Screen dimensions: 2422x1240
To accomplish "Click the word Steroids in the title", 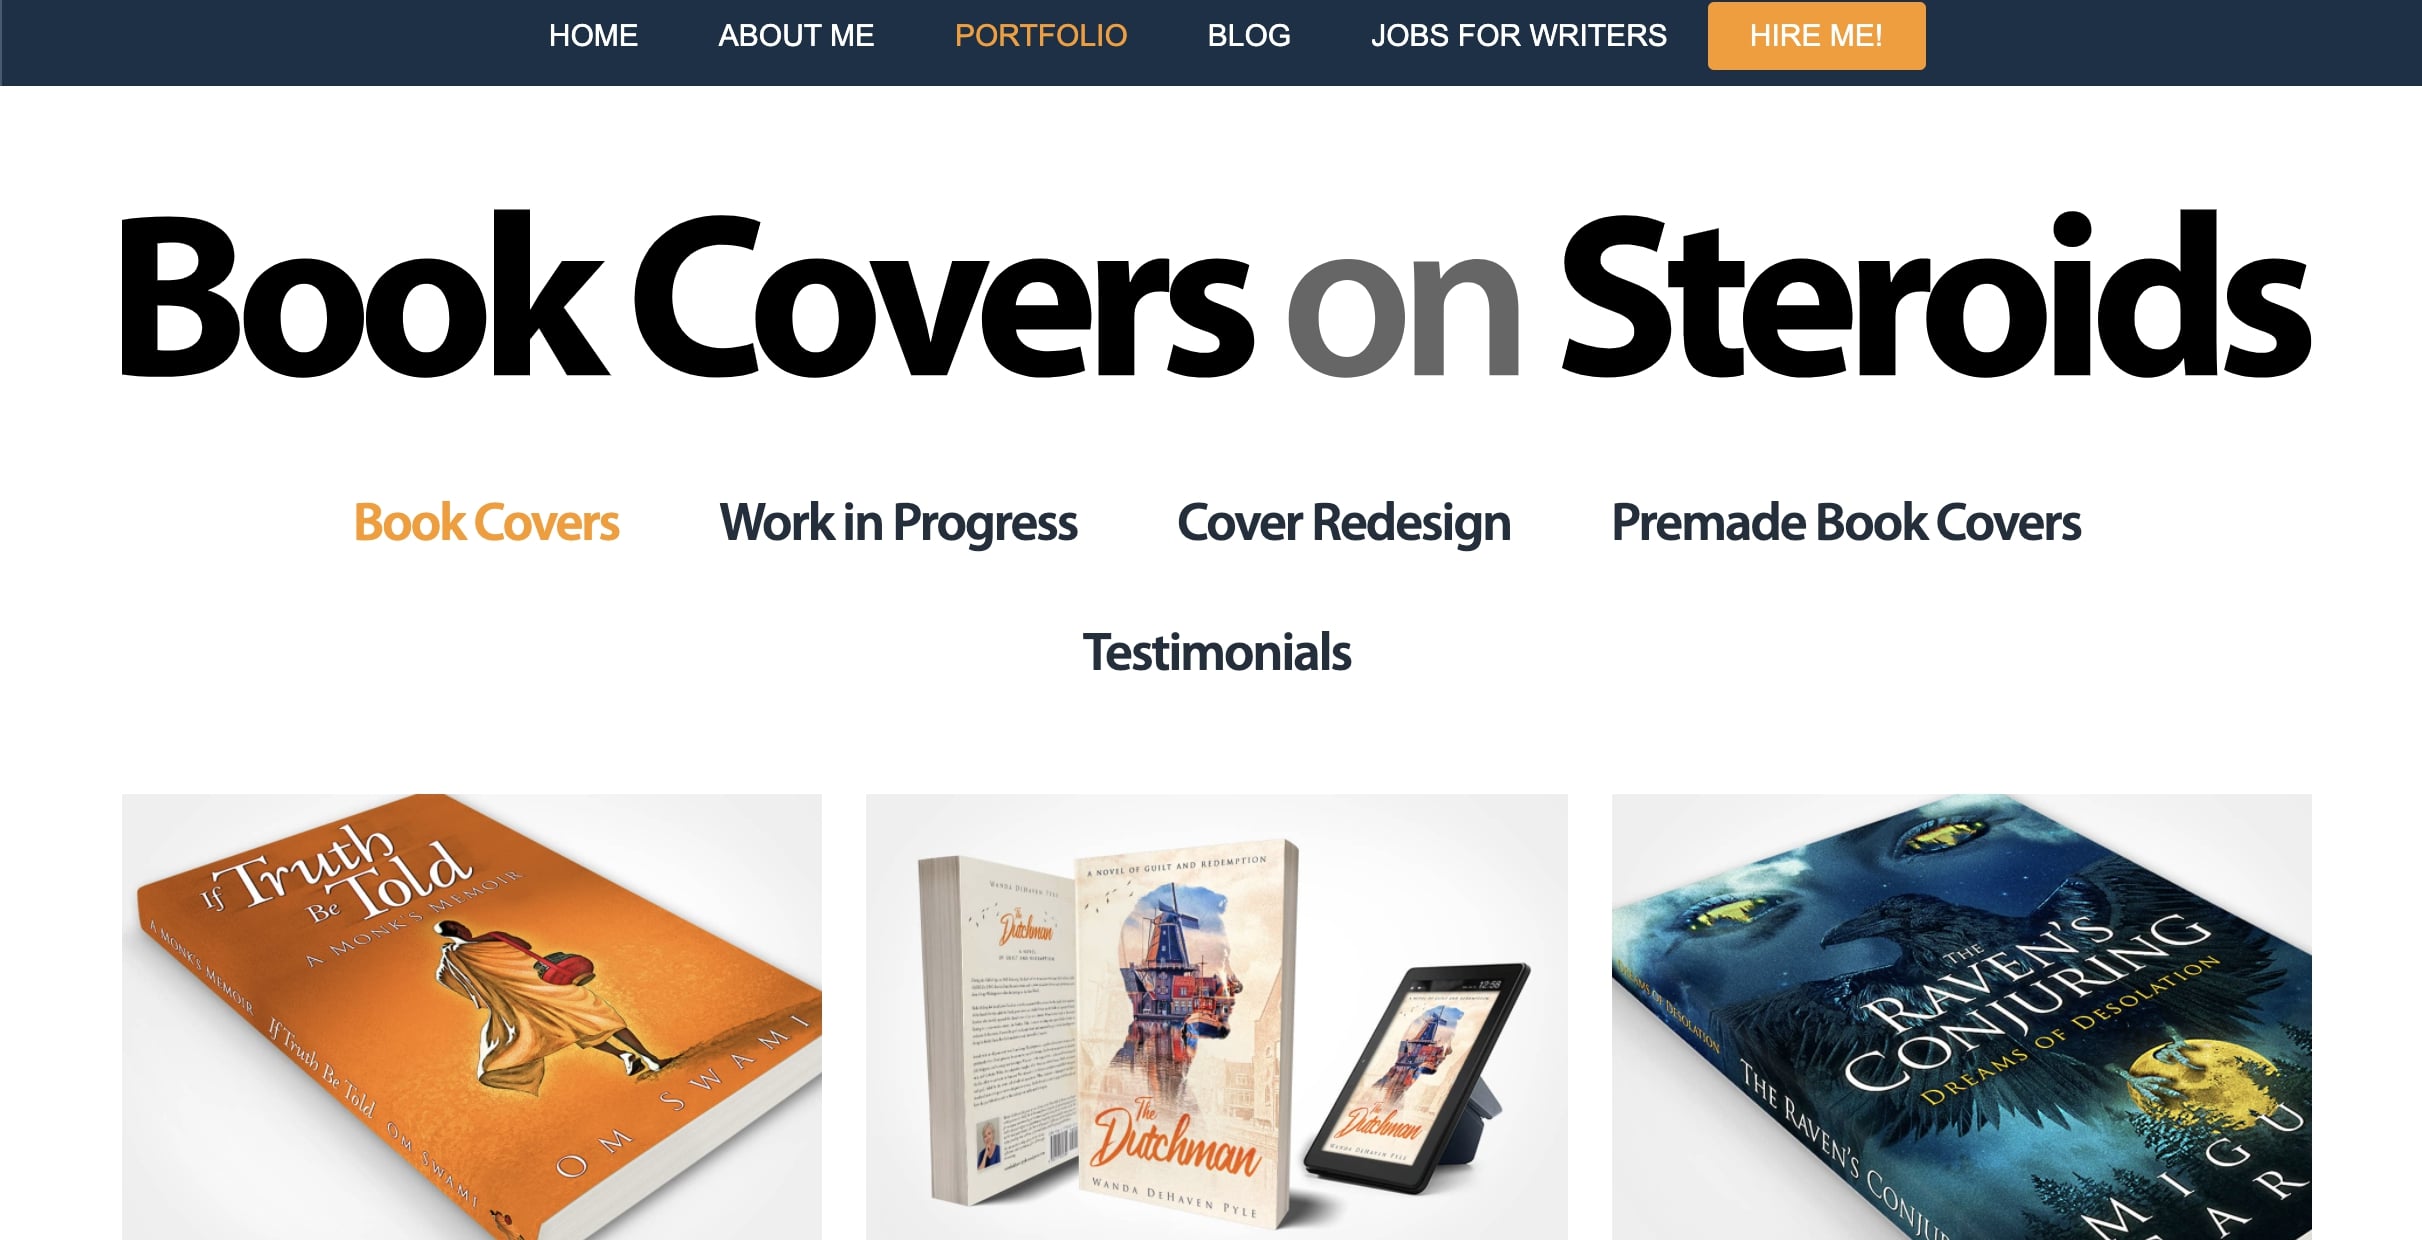I will pyautogui.click(x=1937, y=296).
